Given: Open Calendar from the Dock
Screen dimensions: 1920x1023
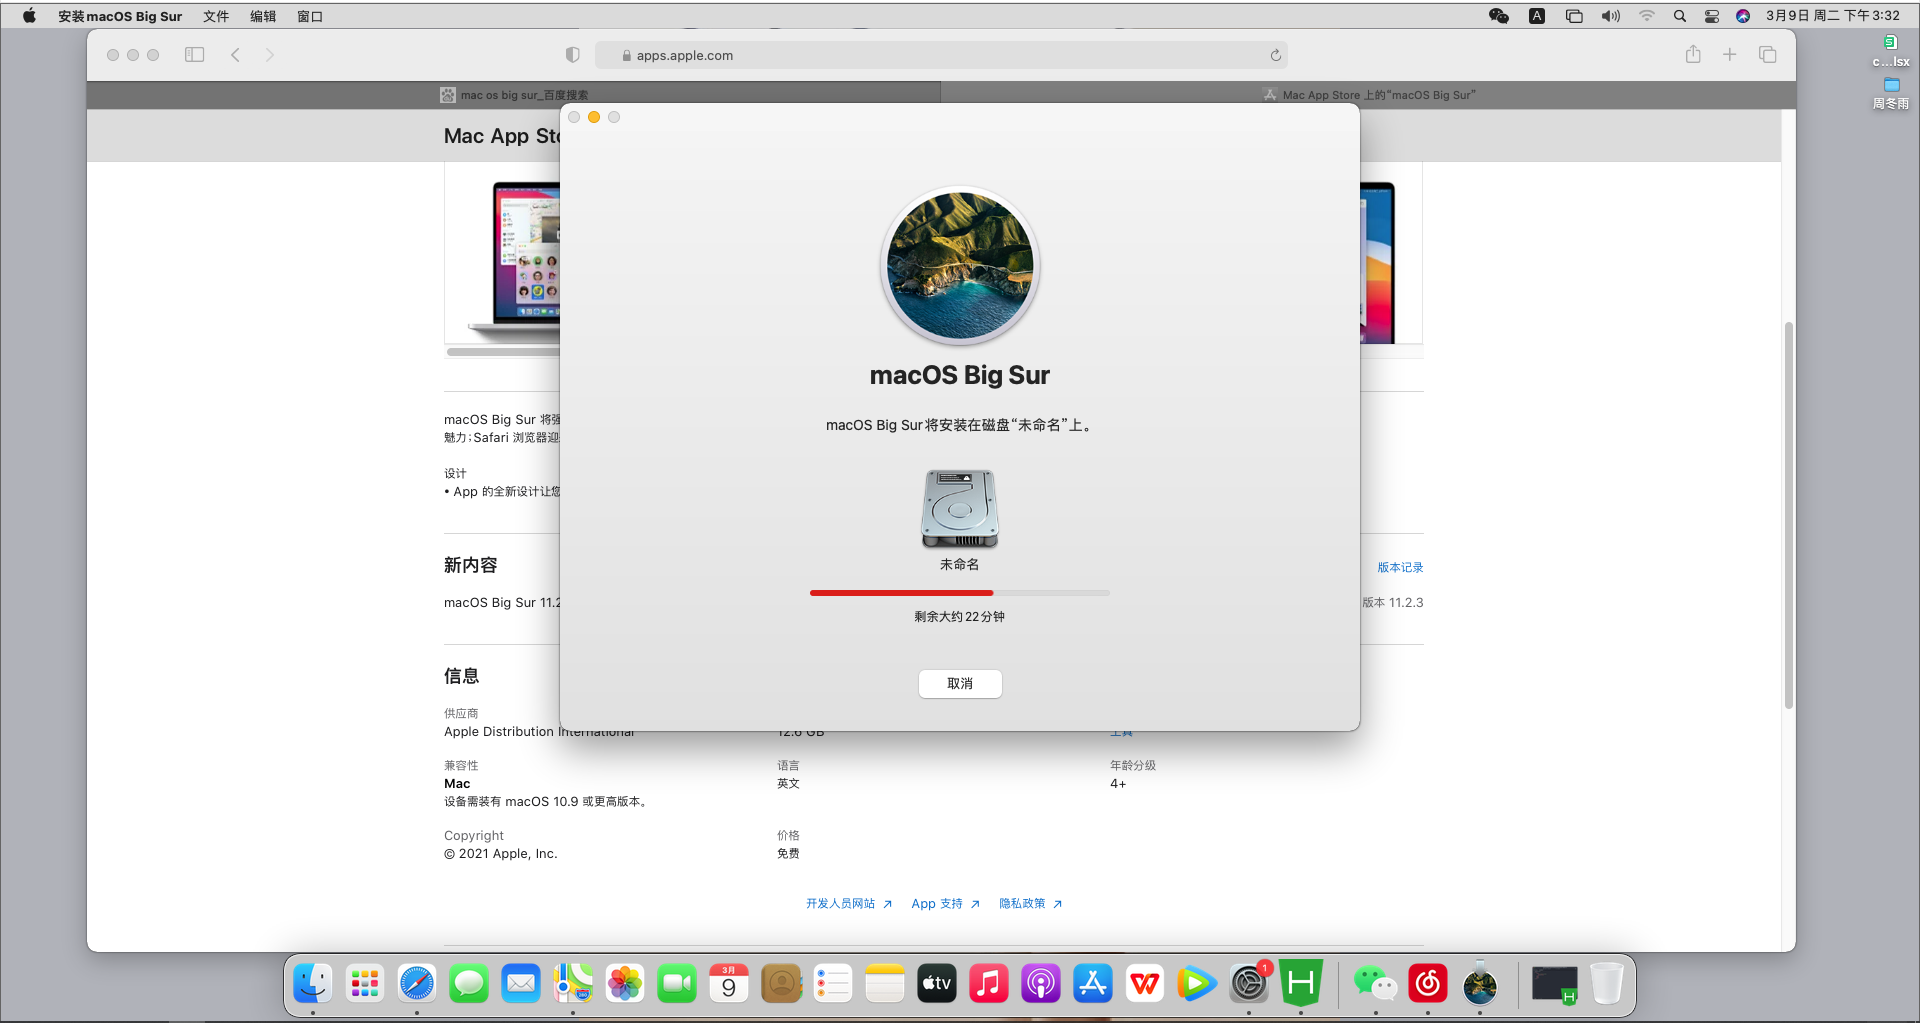Looking at the screenshot, I should click(729, 984).
